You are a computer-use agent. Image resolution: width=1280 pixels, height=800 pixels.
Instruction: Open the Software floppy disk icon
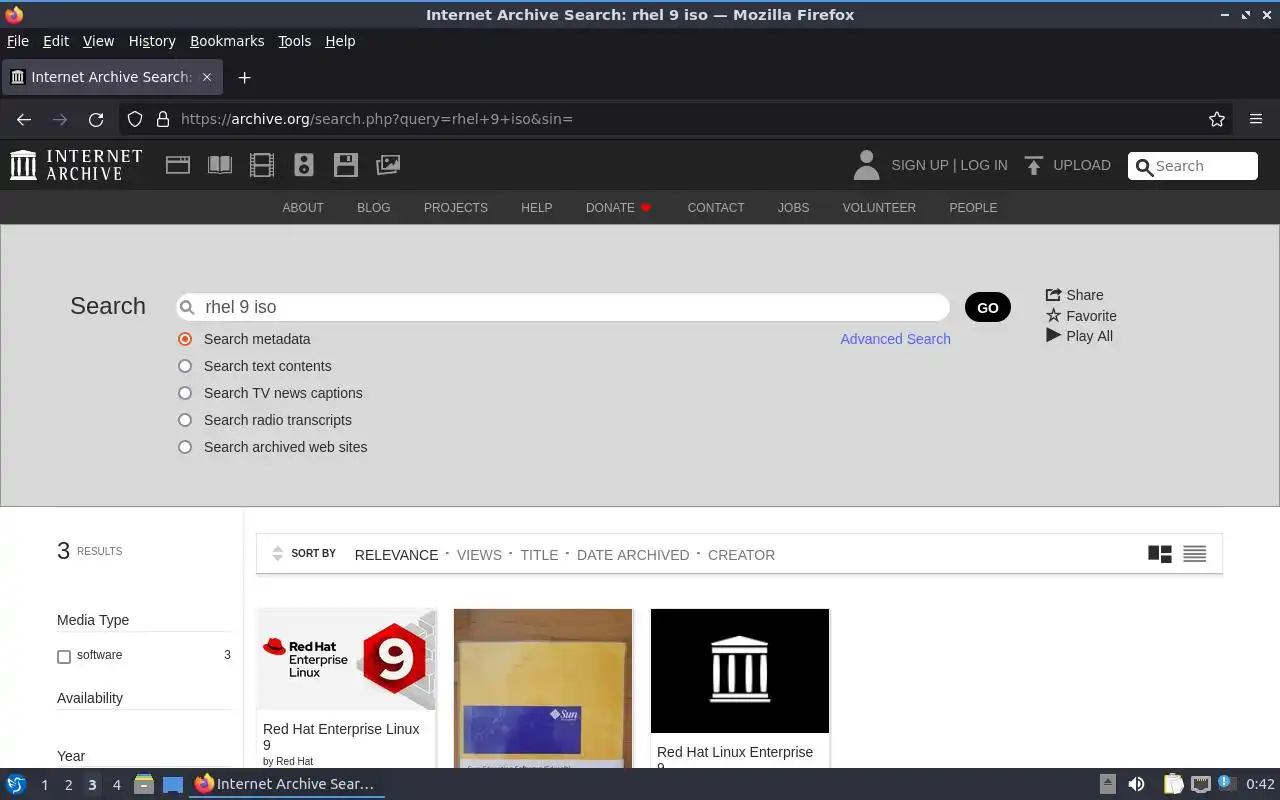coord(346,165)
